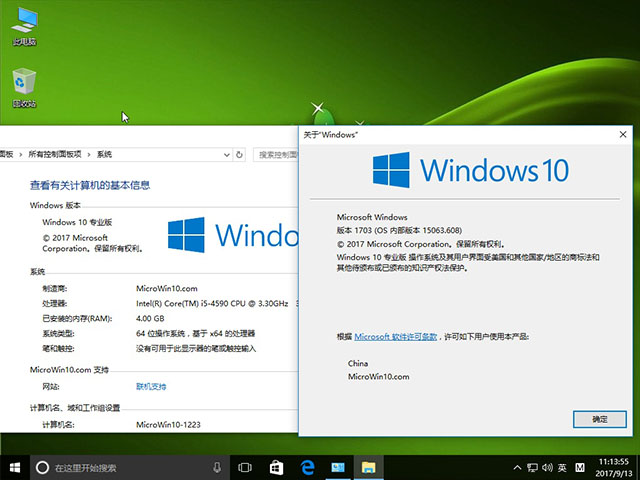Launch Microsoft Store from taskbar

point(276,467)
